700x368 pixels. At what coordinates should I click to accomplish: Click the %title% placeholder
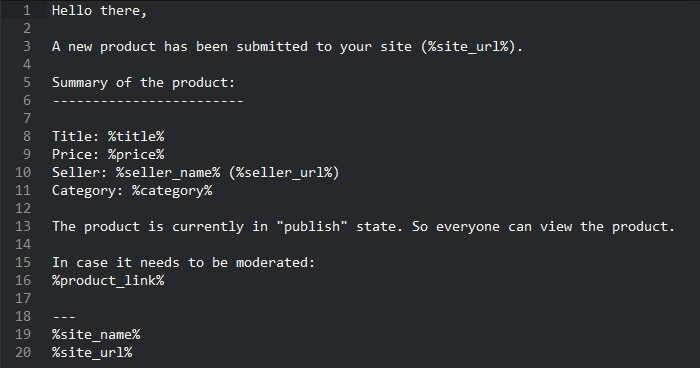tap(136, 136)
